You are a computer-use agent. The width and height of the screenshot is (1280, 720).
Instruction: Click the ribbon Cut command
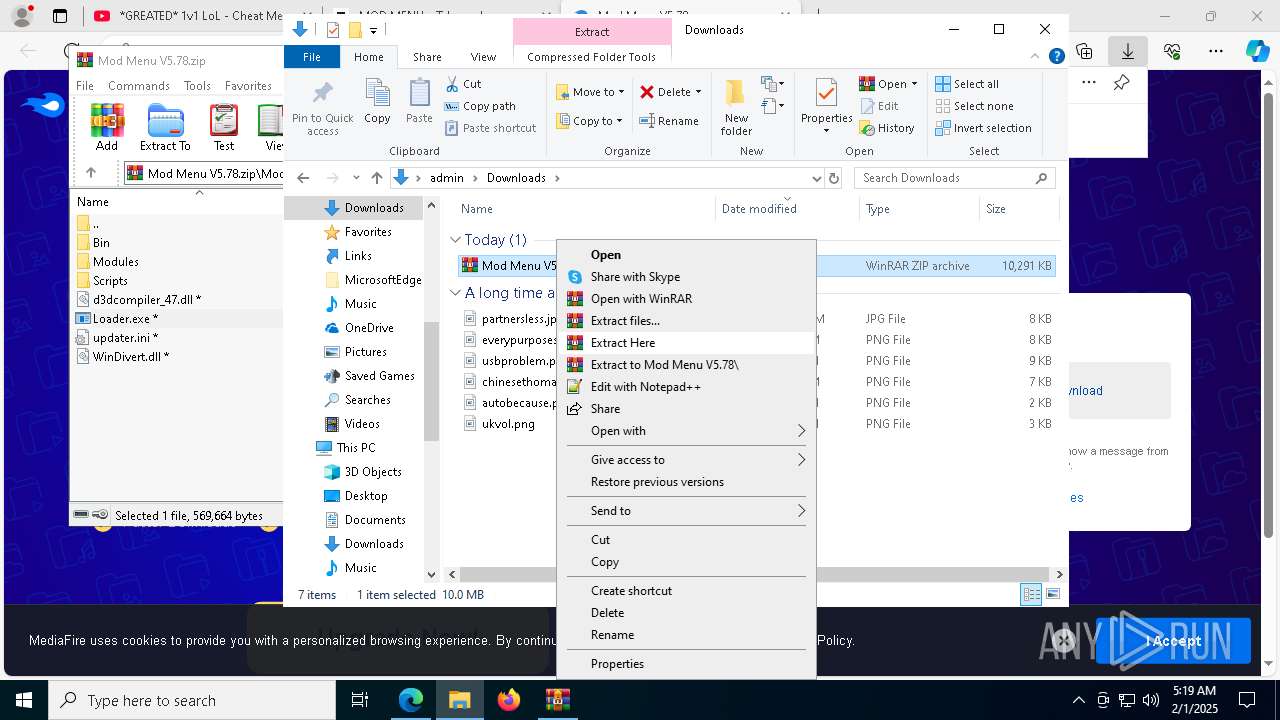coord(463,84)
